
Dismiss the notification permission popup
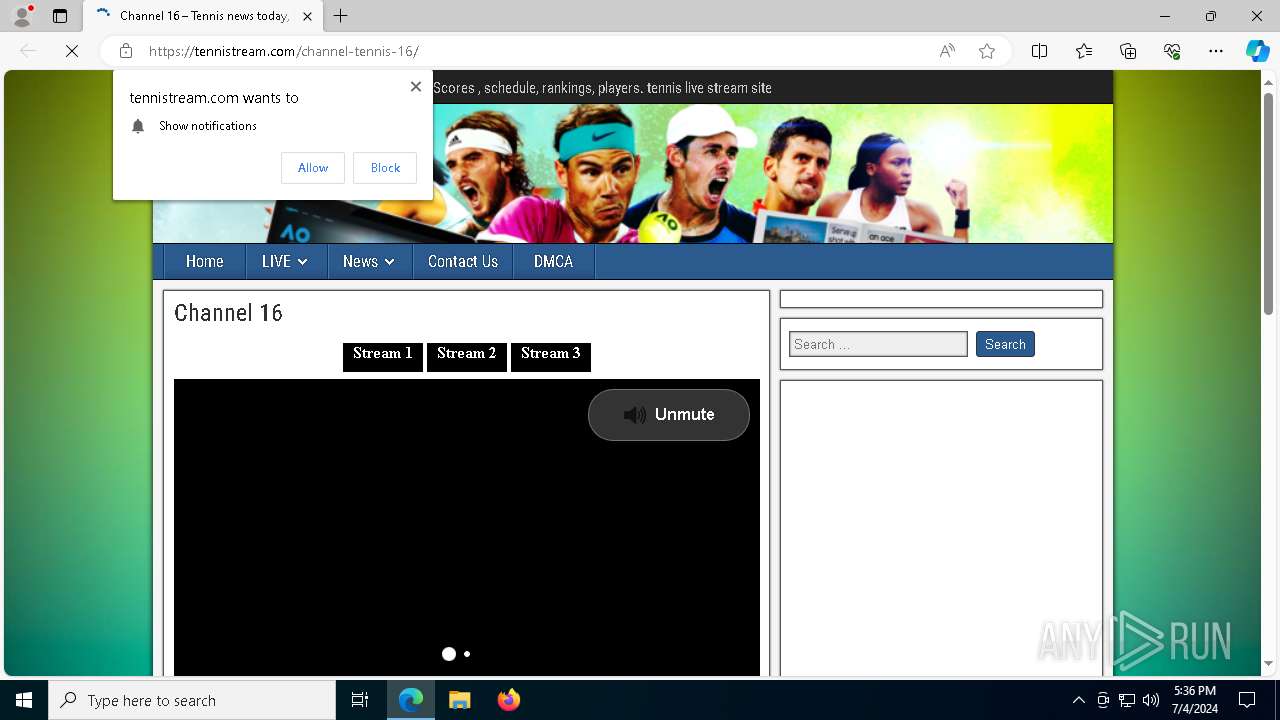click(x=416, y=87)
